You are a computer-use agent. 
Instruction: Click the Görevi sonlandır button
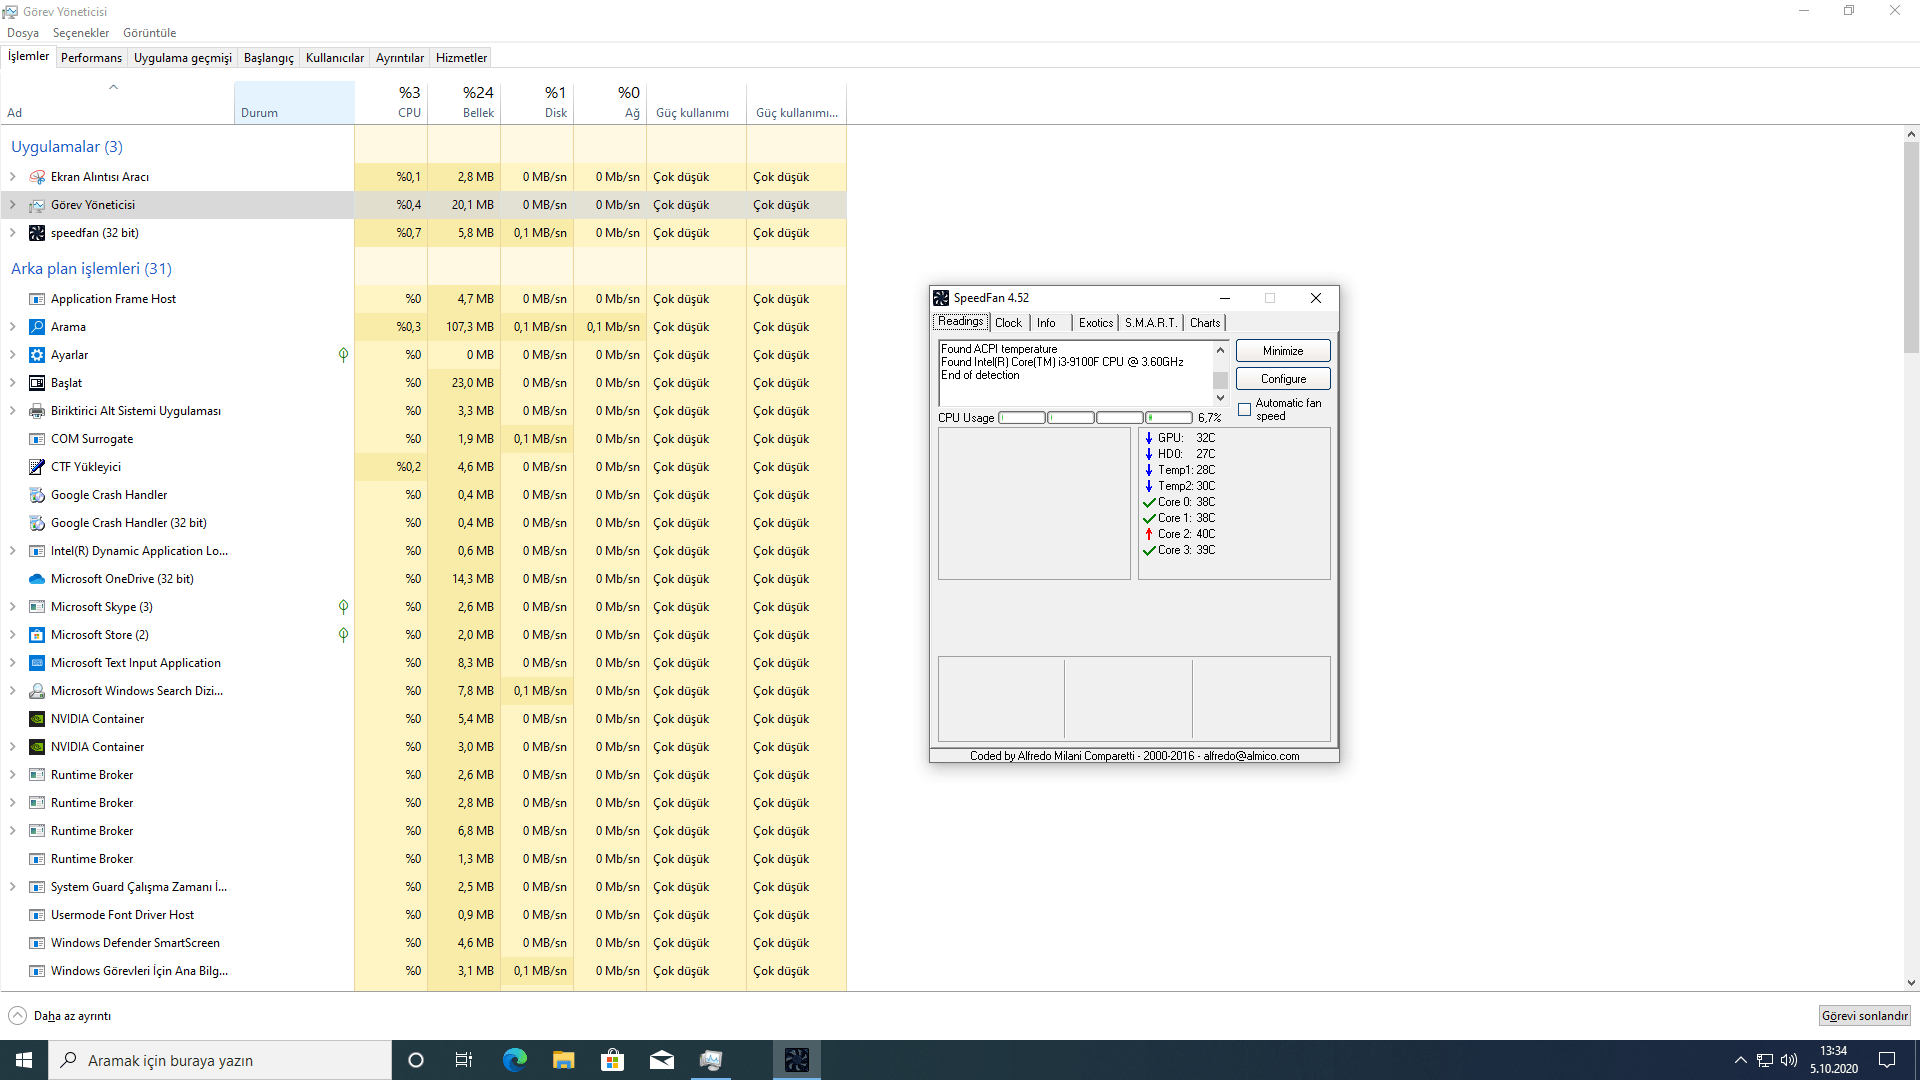(1864, 1016)
